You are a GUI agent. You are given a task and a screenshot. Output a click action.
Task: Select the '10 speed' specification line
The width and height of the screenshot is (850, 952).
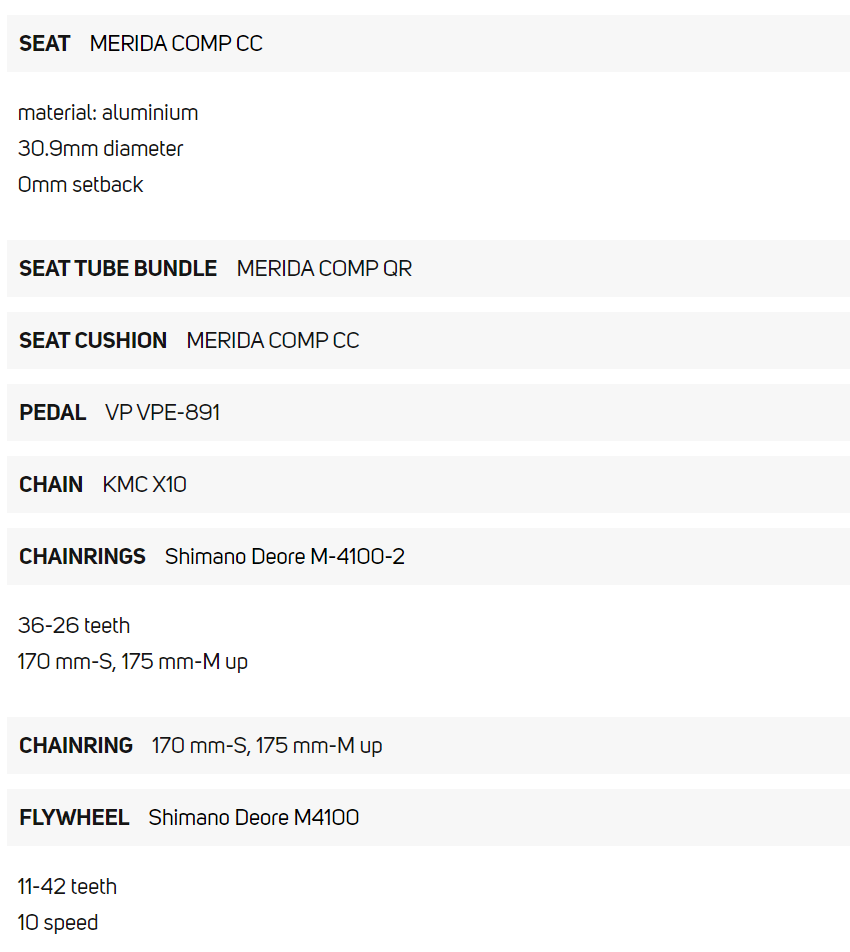pos(58,923)
